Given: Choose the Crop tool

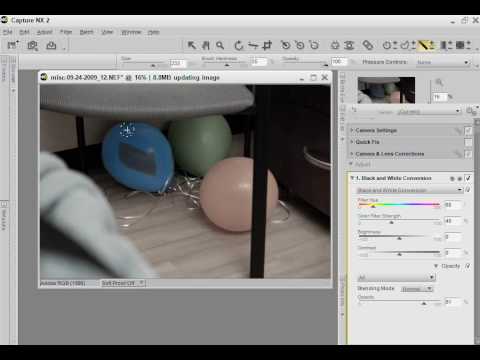Looking at the screenshot, I should coord(267,45).
